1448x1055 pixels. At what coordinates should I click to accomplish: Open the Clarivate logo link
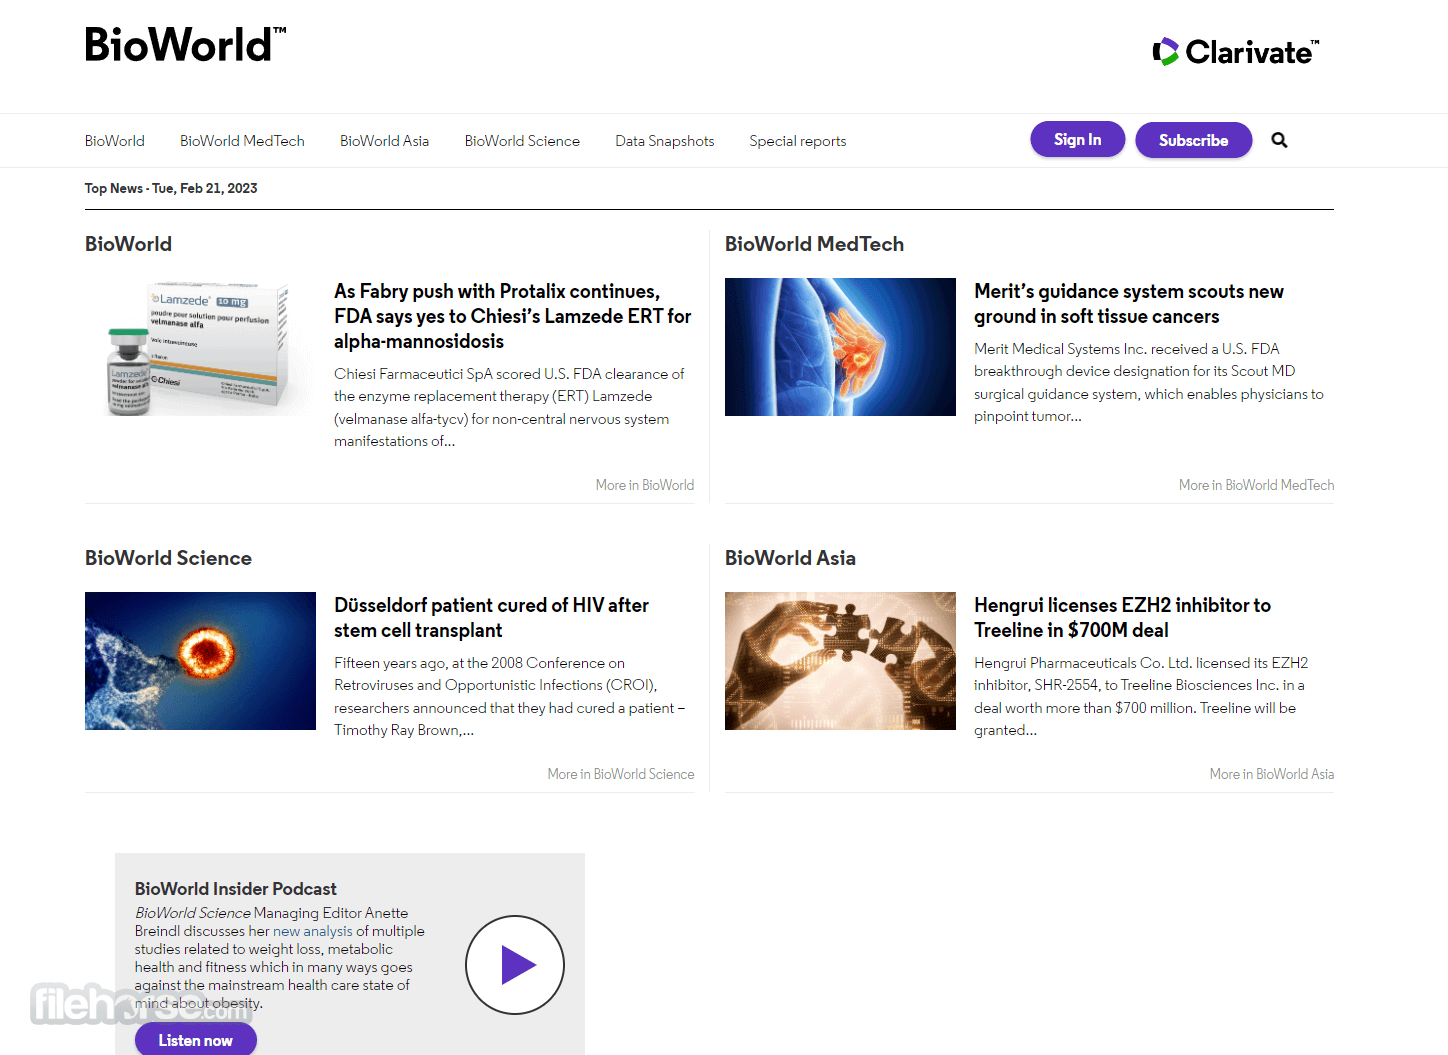[1235, 51]
